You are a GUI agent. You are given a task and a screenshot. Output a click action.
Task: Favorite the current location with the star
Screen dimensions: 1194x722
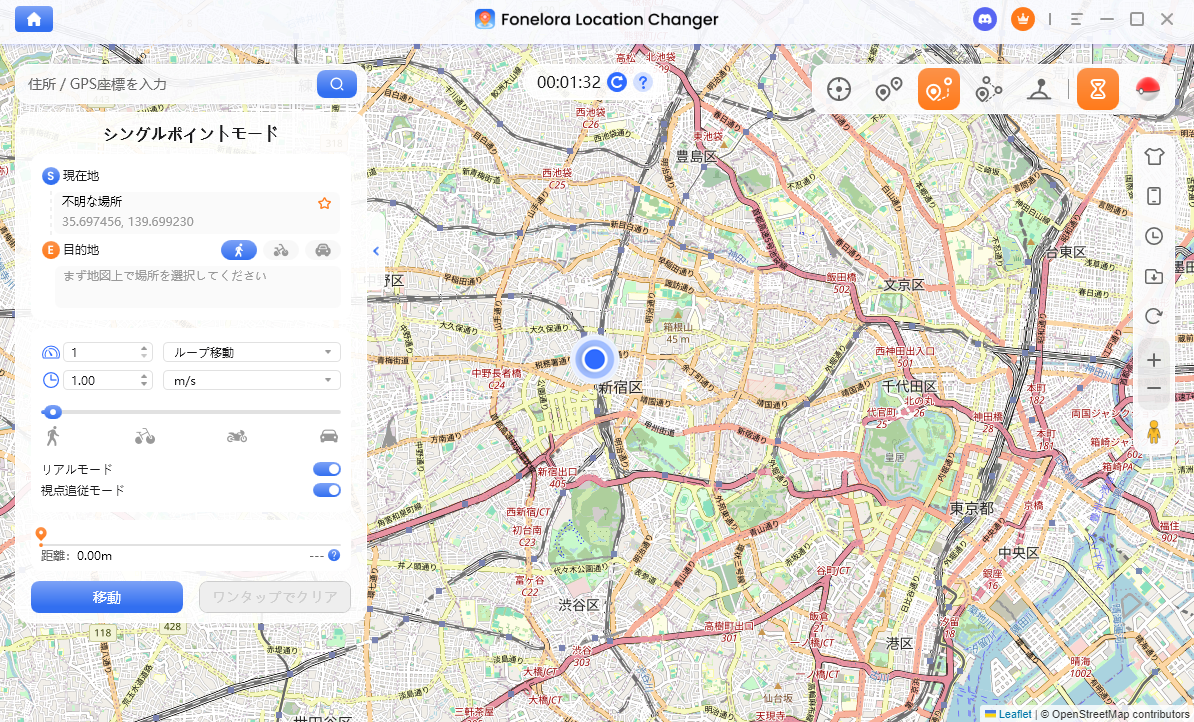point(324,203)
